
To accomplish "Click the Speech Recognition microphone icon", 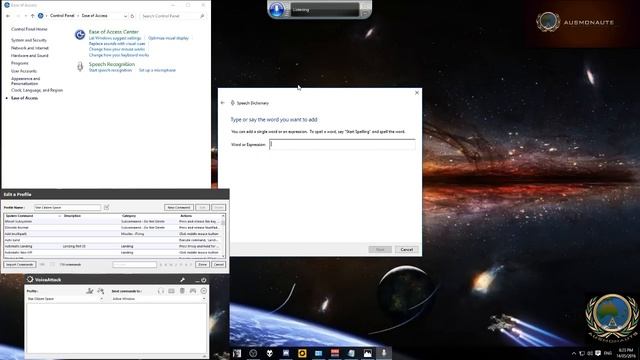I will coord(80,66).
